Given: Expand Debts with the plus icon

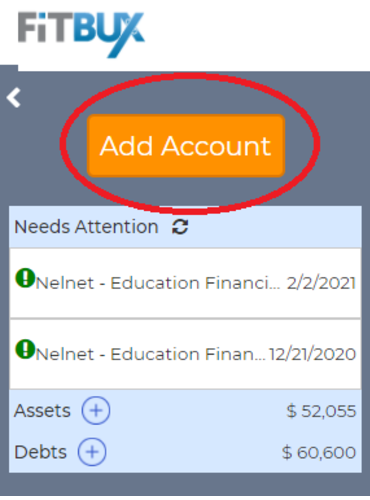Looking at the screenshot, I should [92, 452].
